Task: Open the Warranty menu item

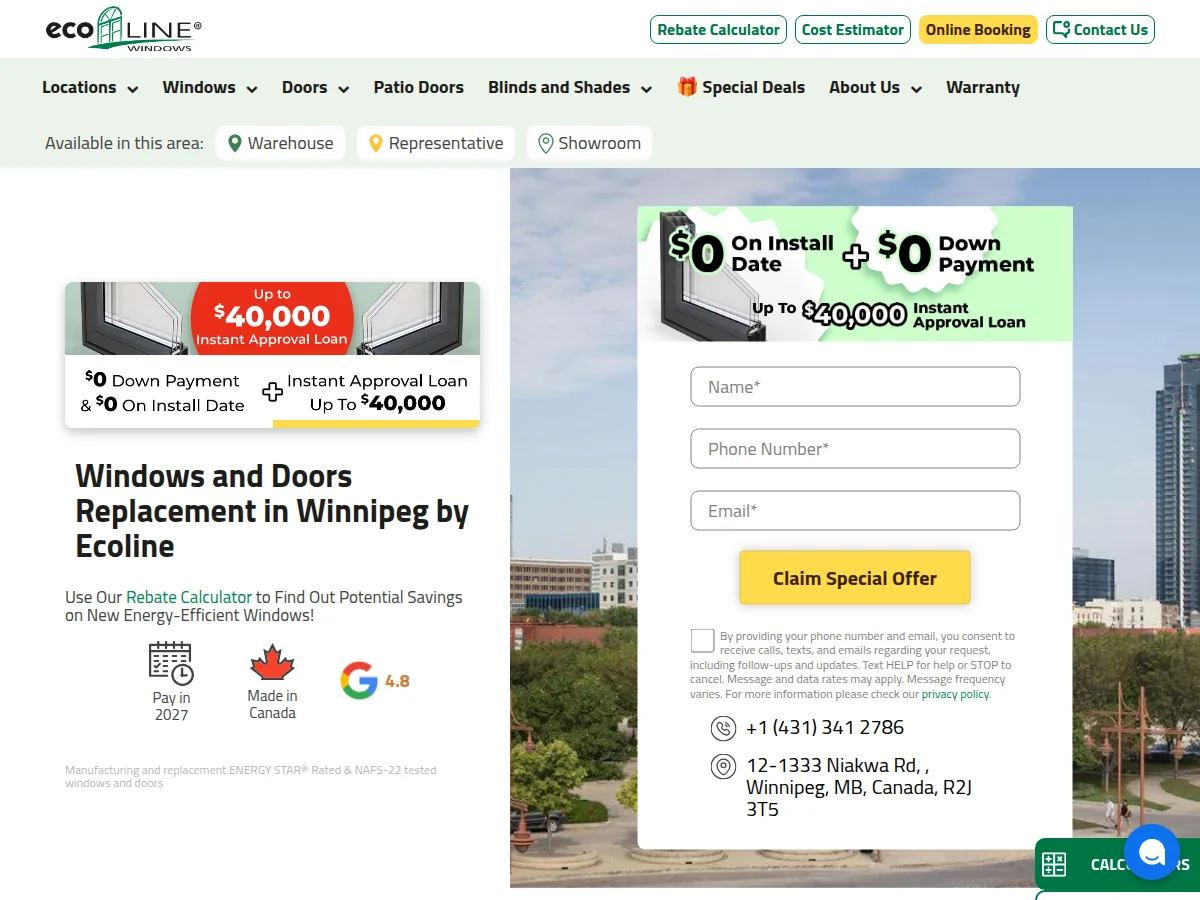Action: [x=983, y=87]
